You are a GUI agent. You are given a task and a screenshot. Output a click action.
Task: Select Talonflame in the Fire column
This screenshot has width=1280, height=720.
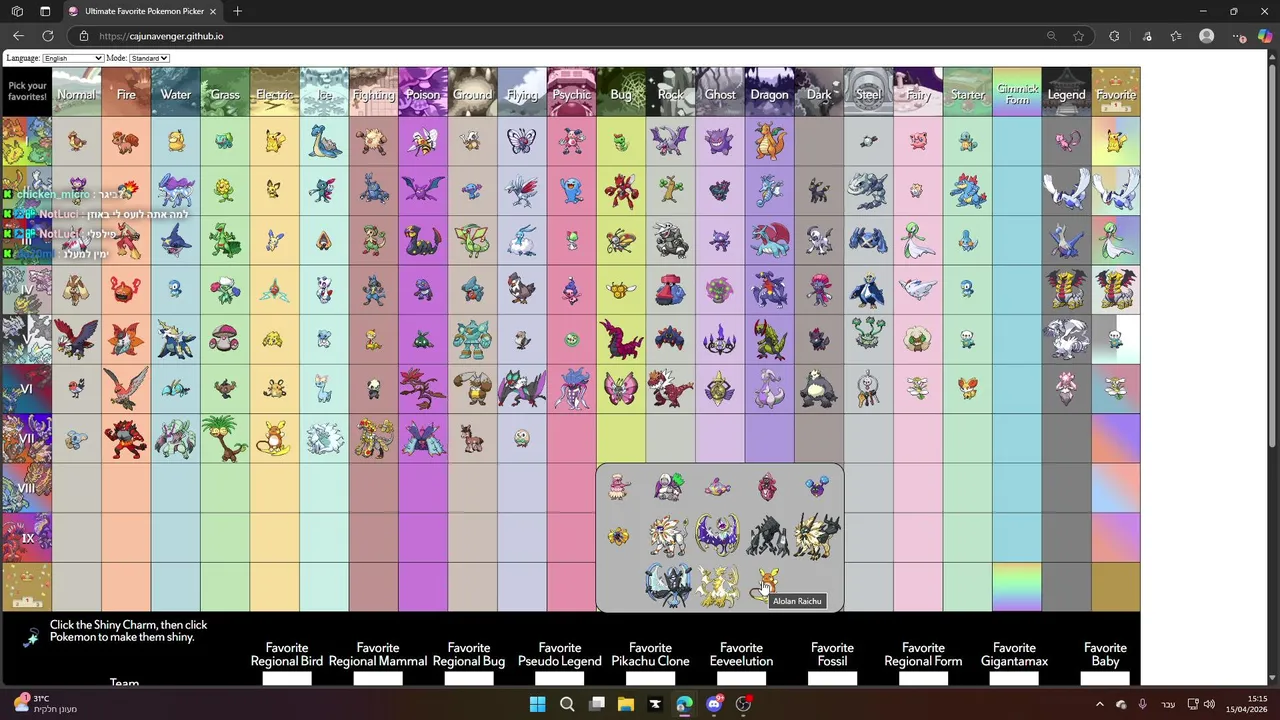coord(126,388)
